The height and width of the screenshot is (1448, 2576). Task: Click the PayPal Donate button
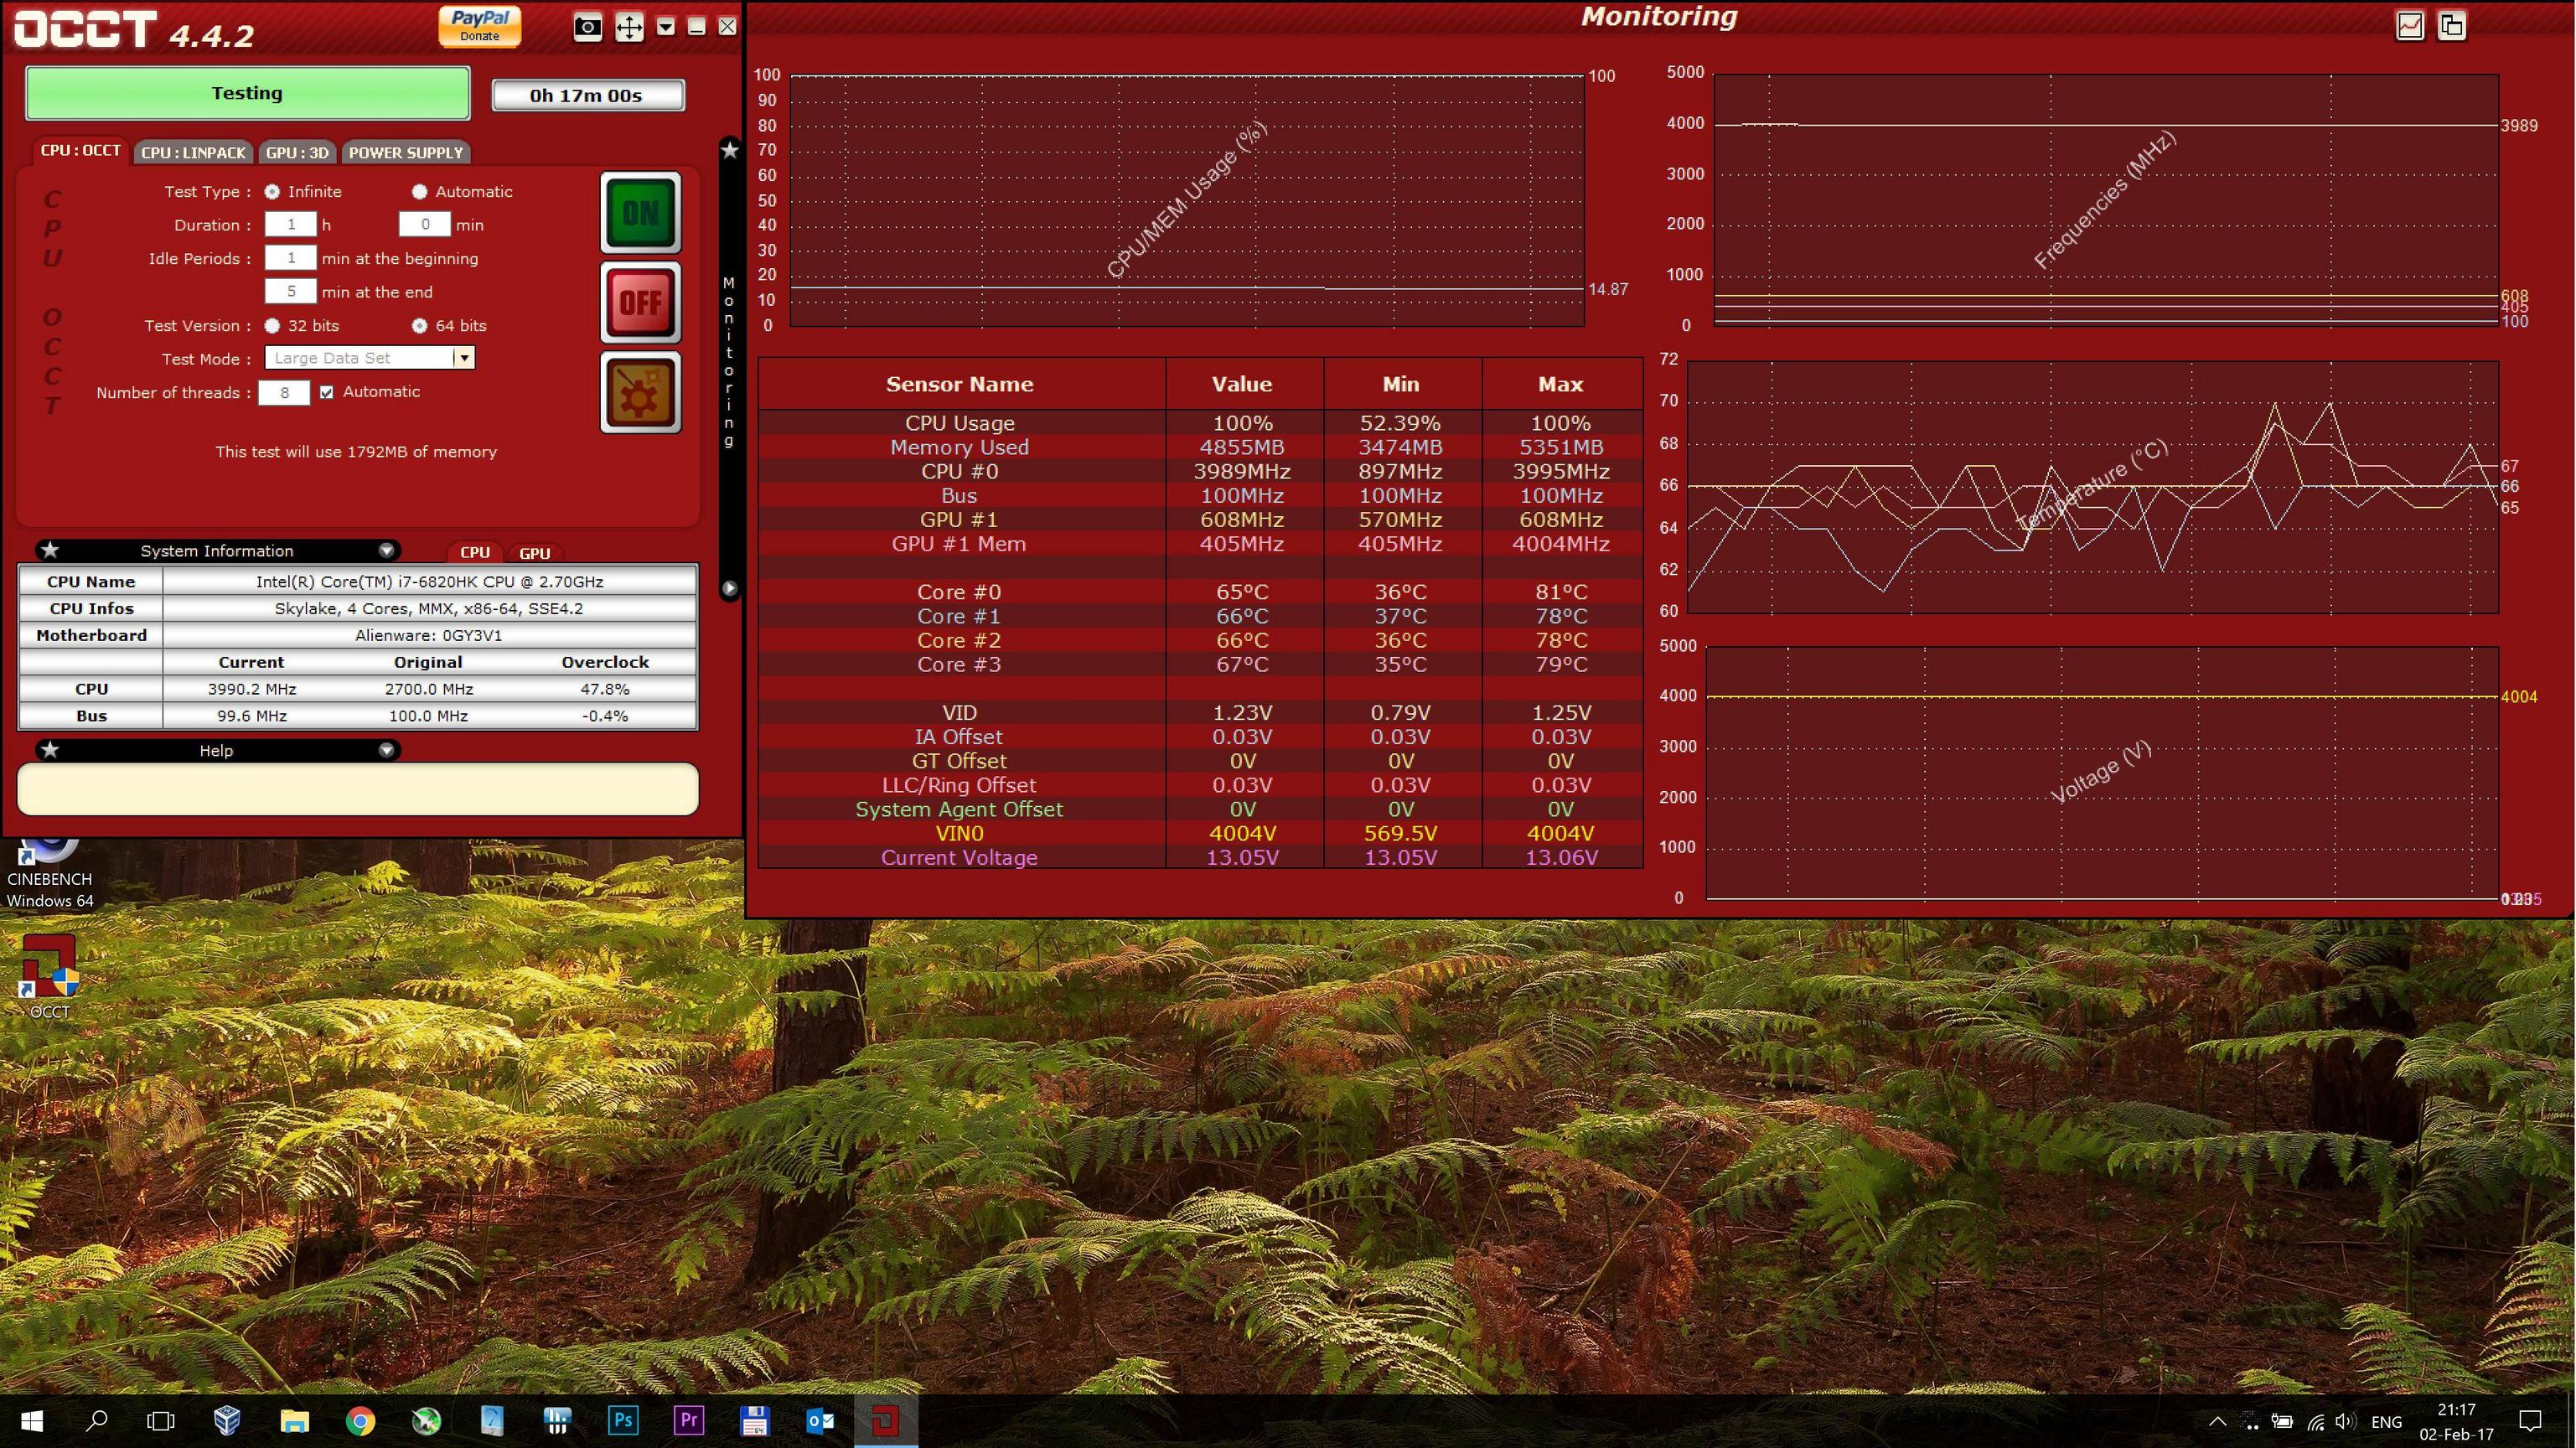tap(480, 26)
